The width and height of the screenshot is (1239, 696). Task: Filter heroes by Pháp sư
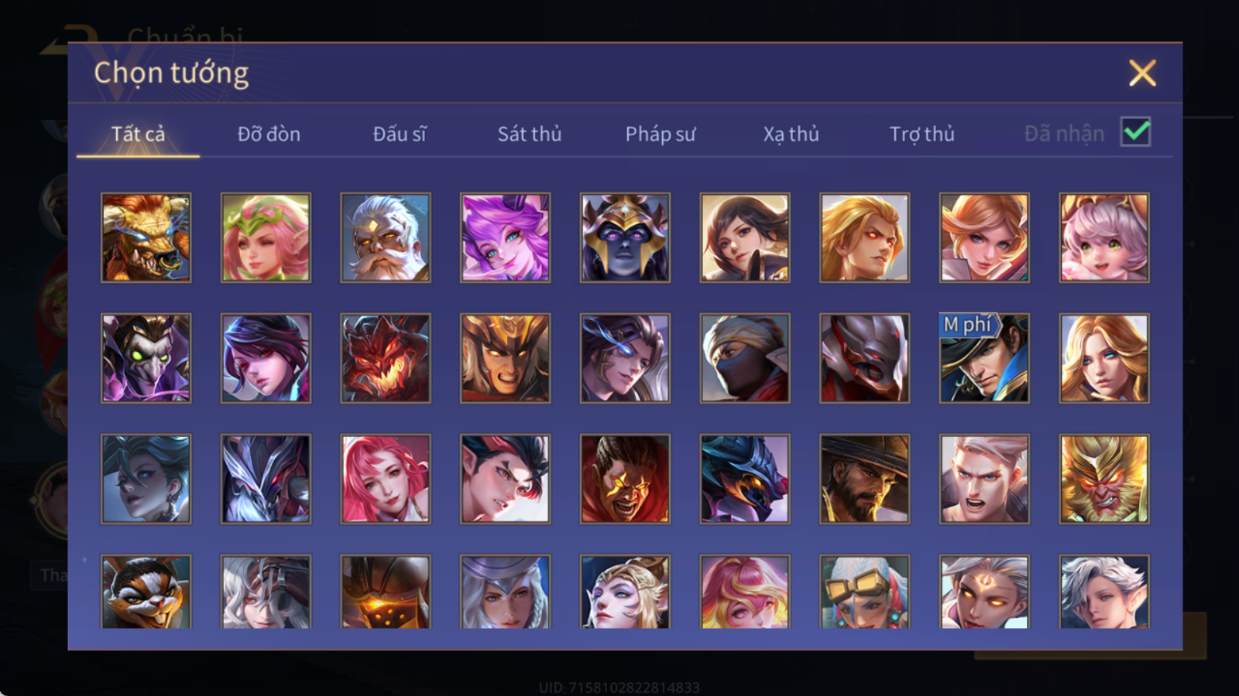pyautogui.click(x=660, y=134)
